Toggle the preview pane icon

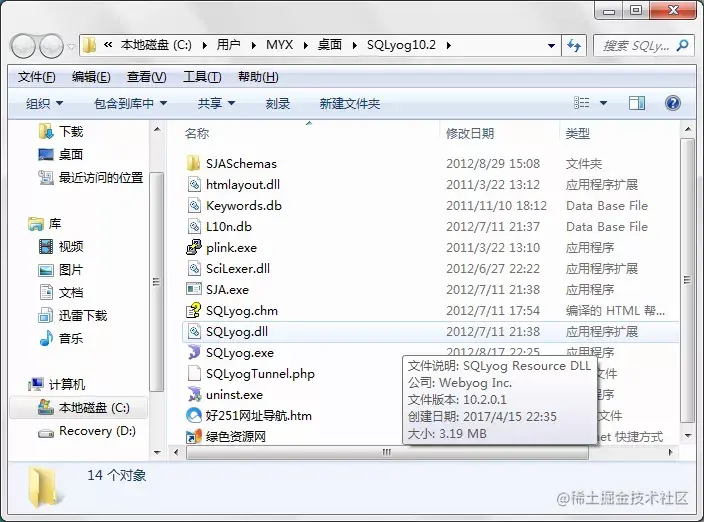click(637, 103)
